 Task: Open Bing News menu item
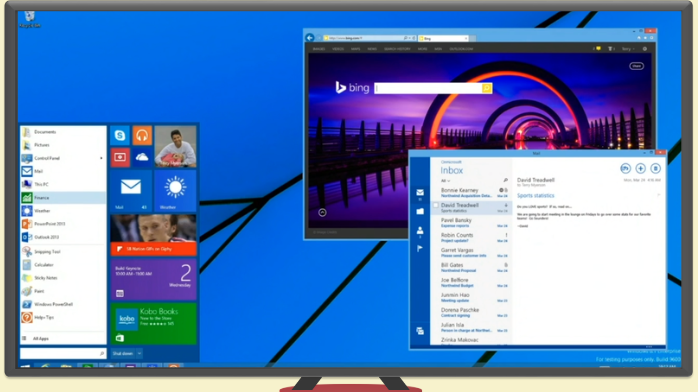pos(372,49)
